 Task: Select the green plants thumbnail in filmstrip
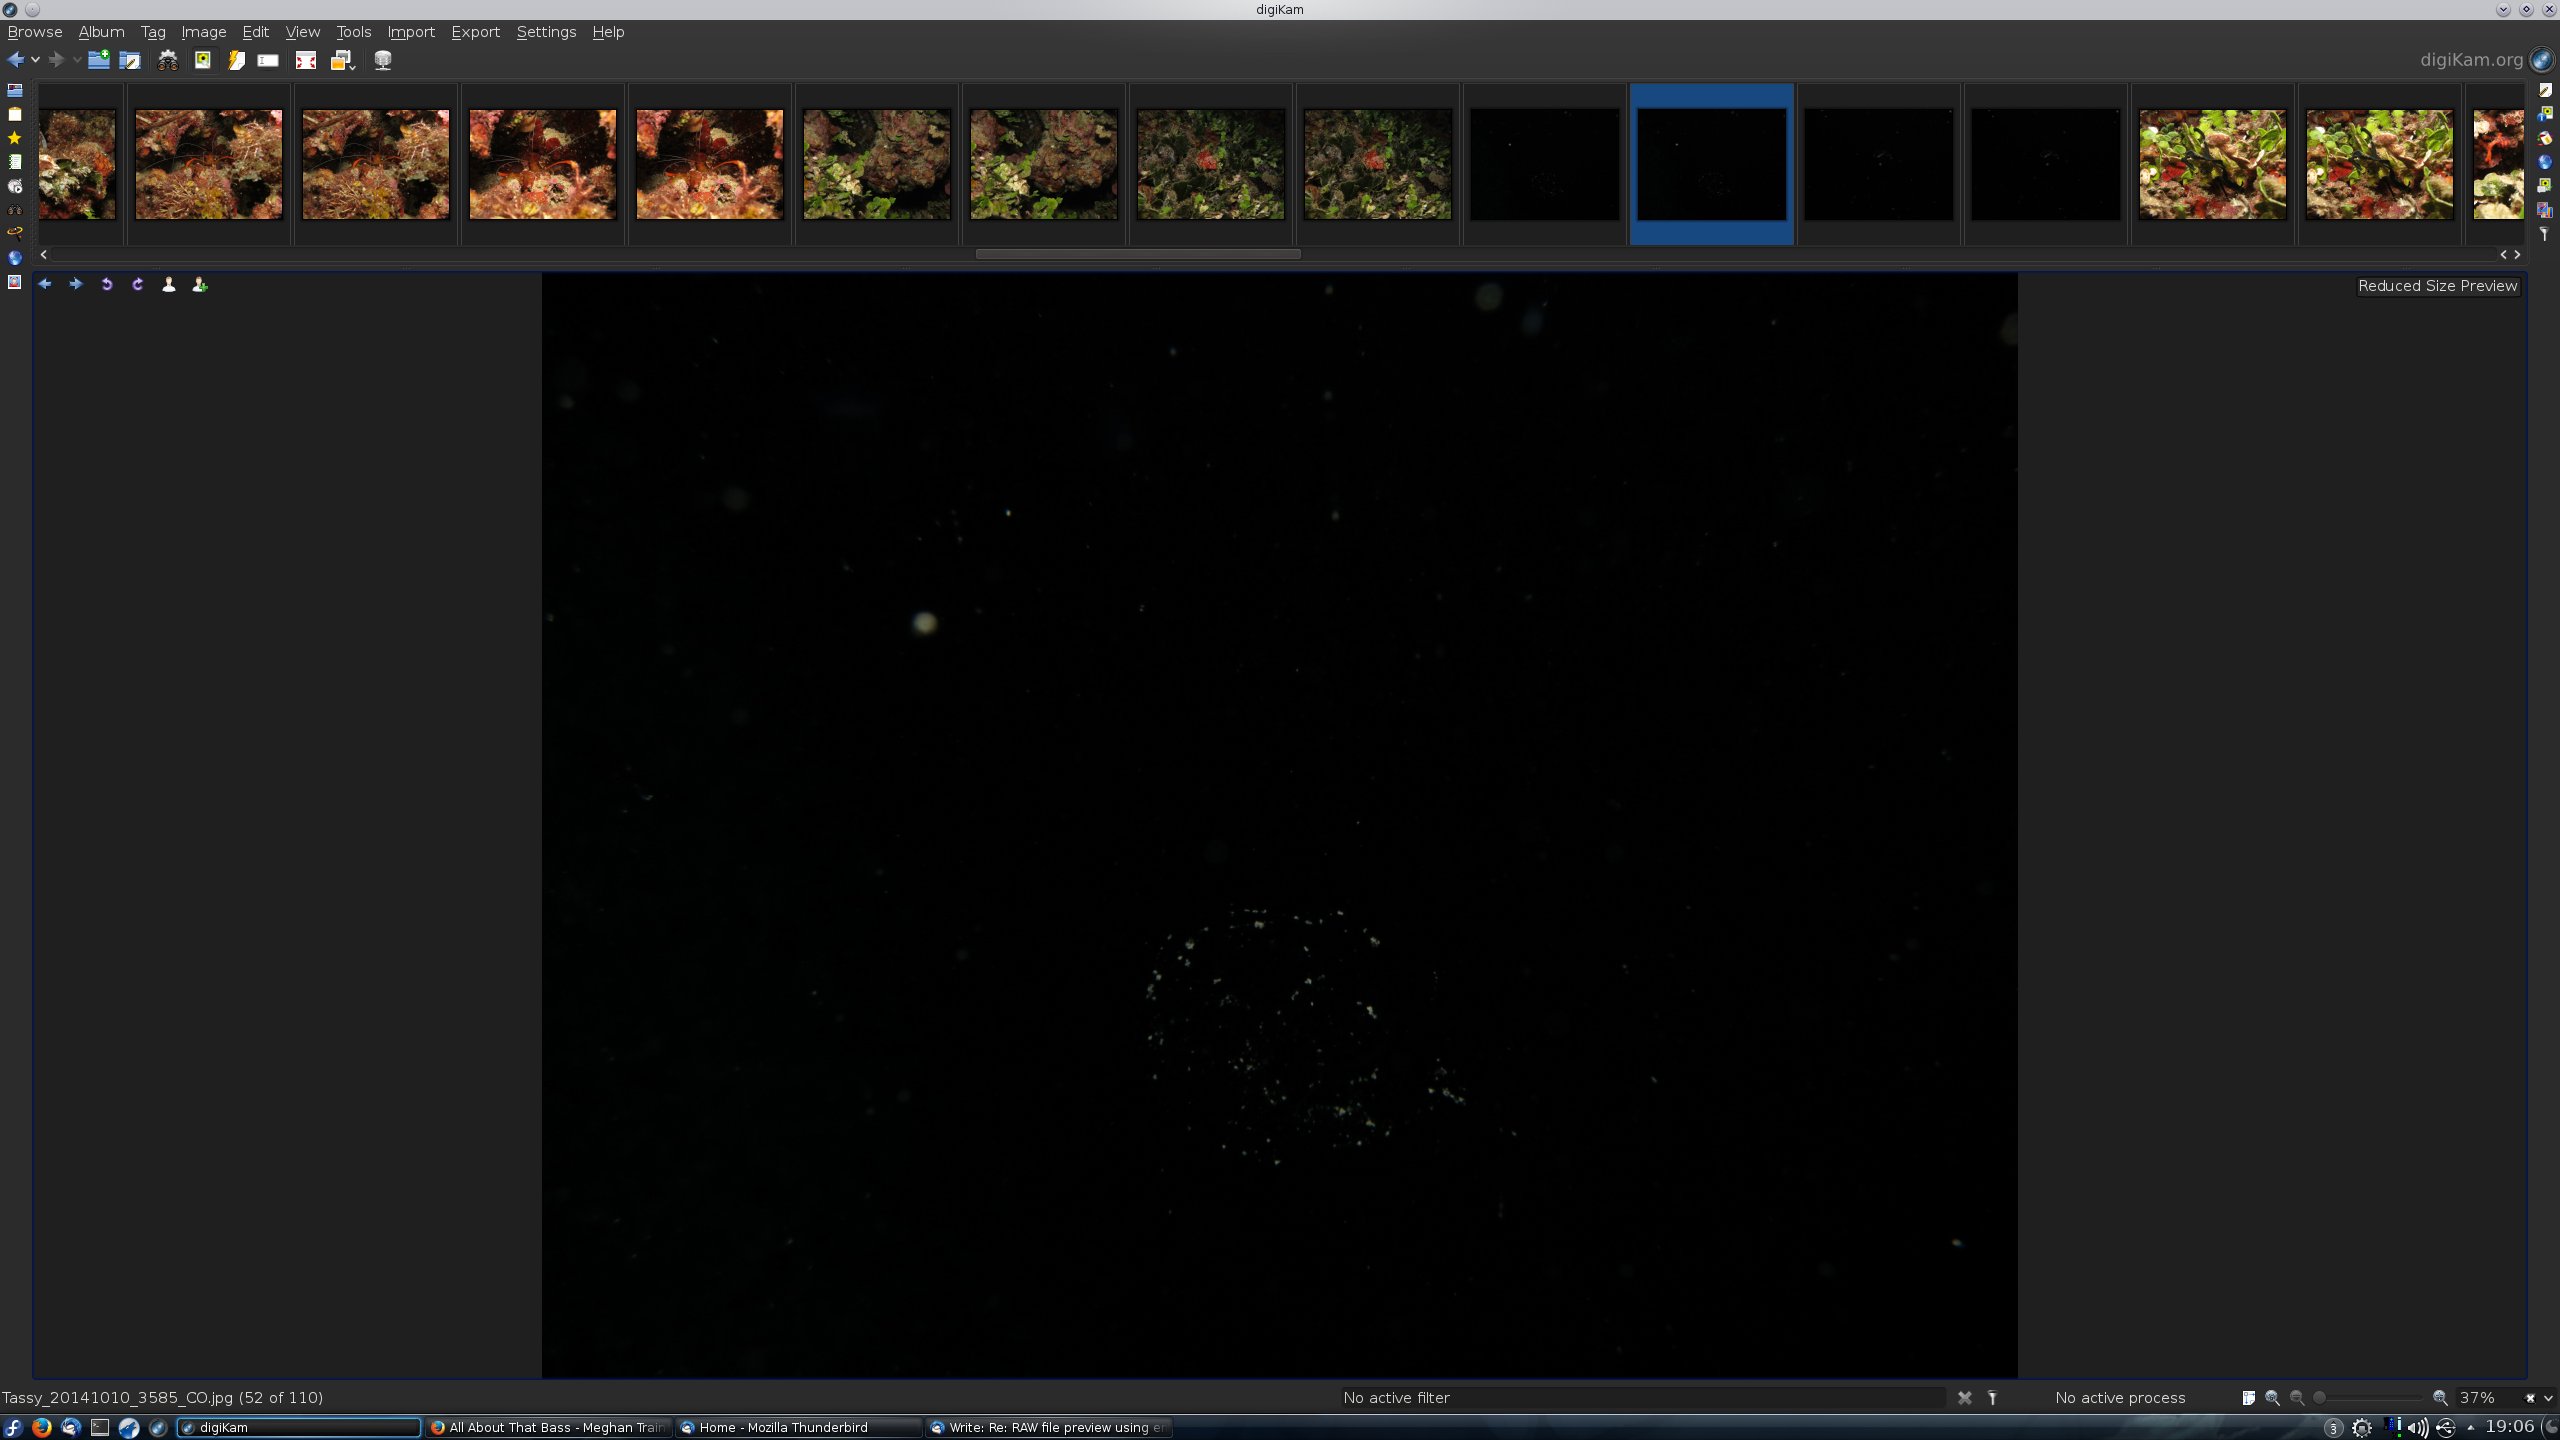[2212, 164]
